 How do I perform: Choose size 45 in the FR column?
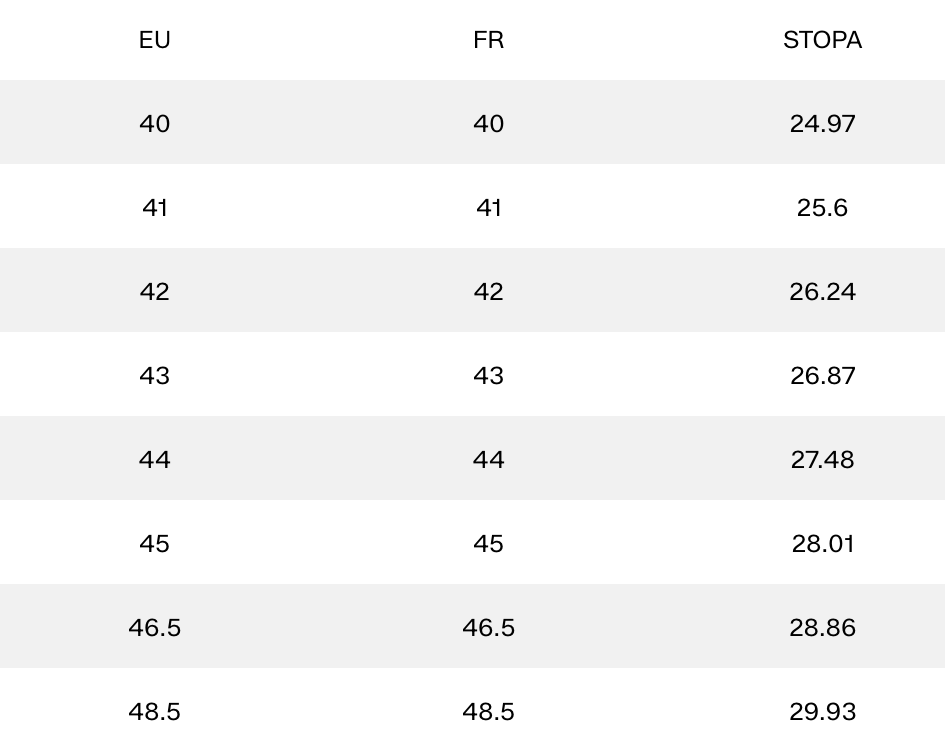pyautogui.click(x=488, y=543)
